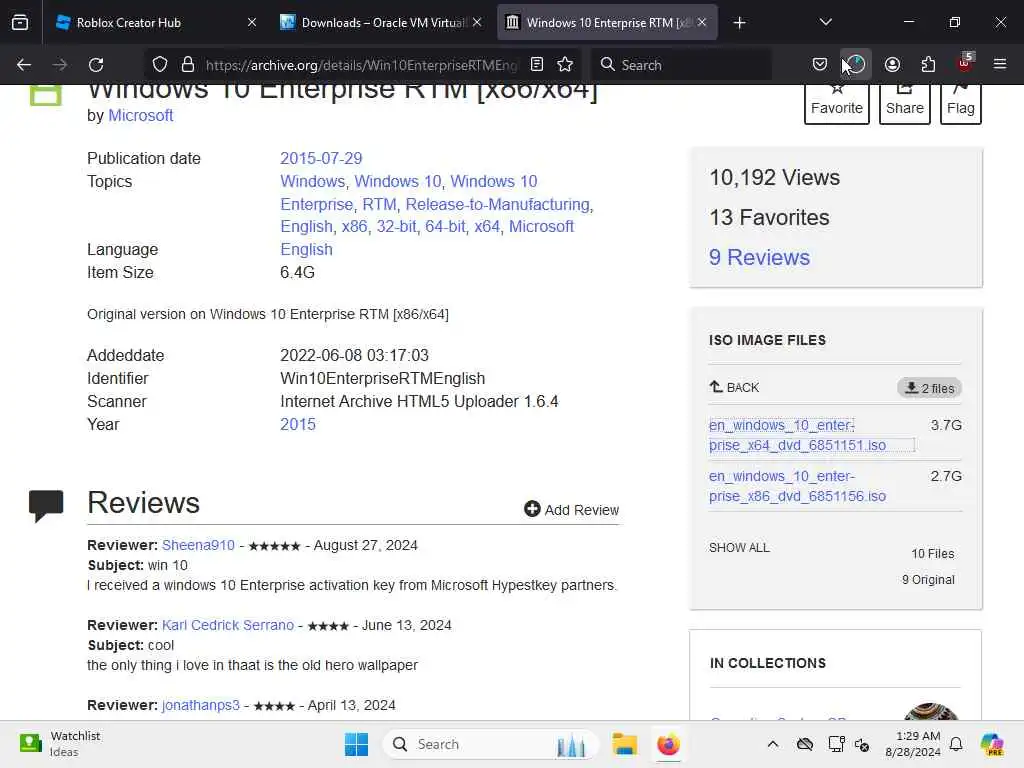Go back with the browser back arrow
This screenshot has width=1024, height=768.
24,65
